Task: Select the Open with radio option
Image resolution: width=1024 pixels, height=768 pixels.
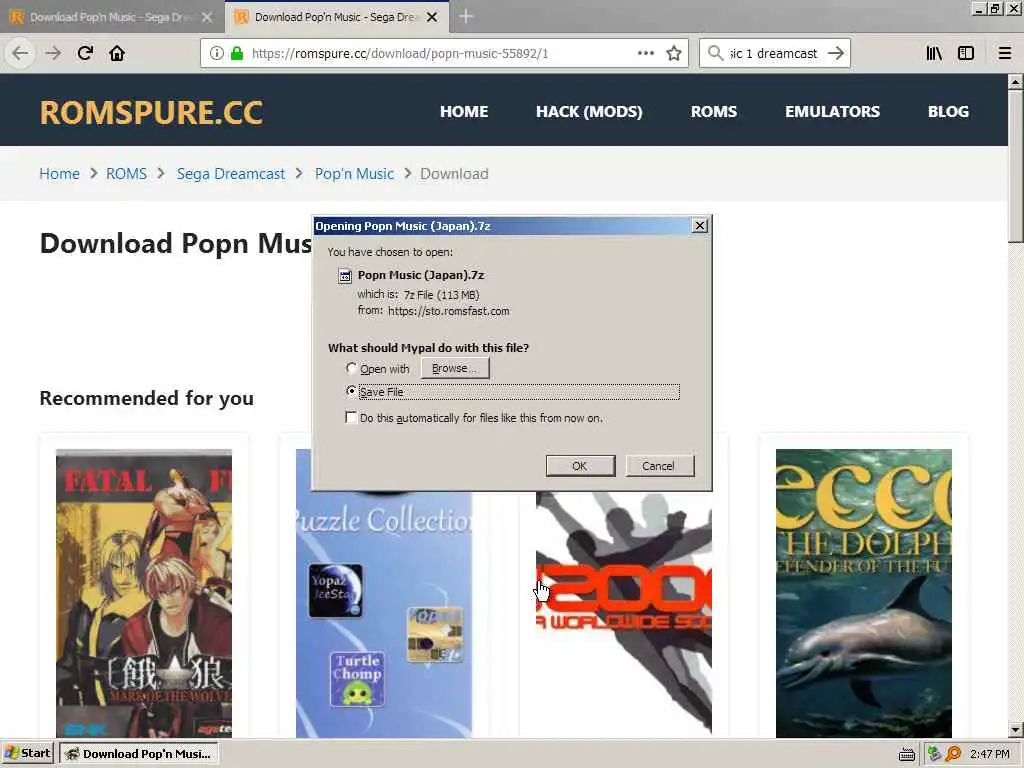Action: pyautogui.click(x=351, y=368)
